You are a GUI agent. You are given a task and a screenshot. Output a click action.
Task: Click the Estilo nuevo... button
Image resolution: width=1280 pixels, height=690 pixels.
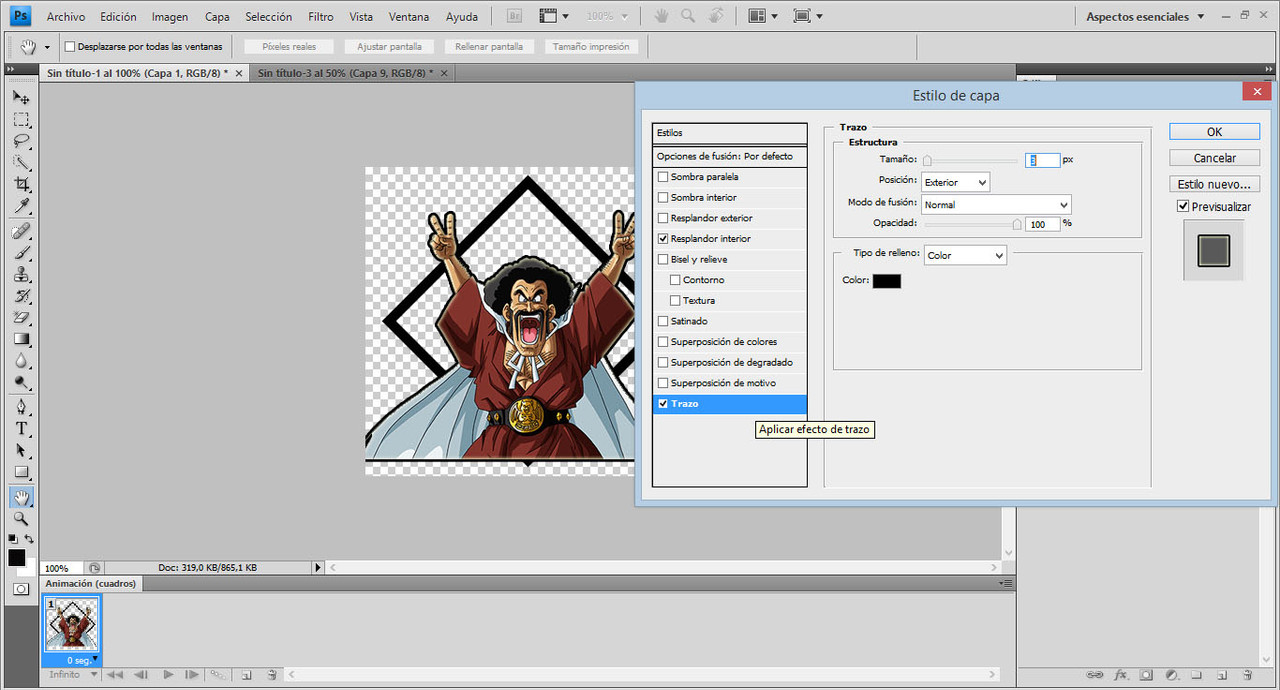tap(1214, 184)
